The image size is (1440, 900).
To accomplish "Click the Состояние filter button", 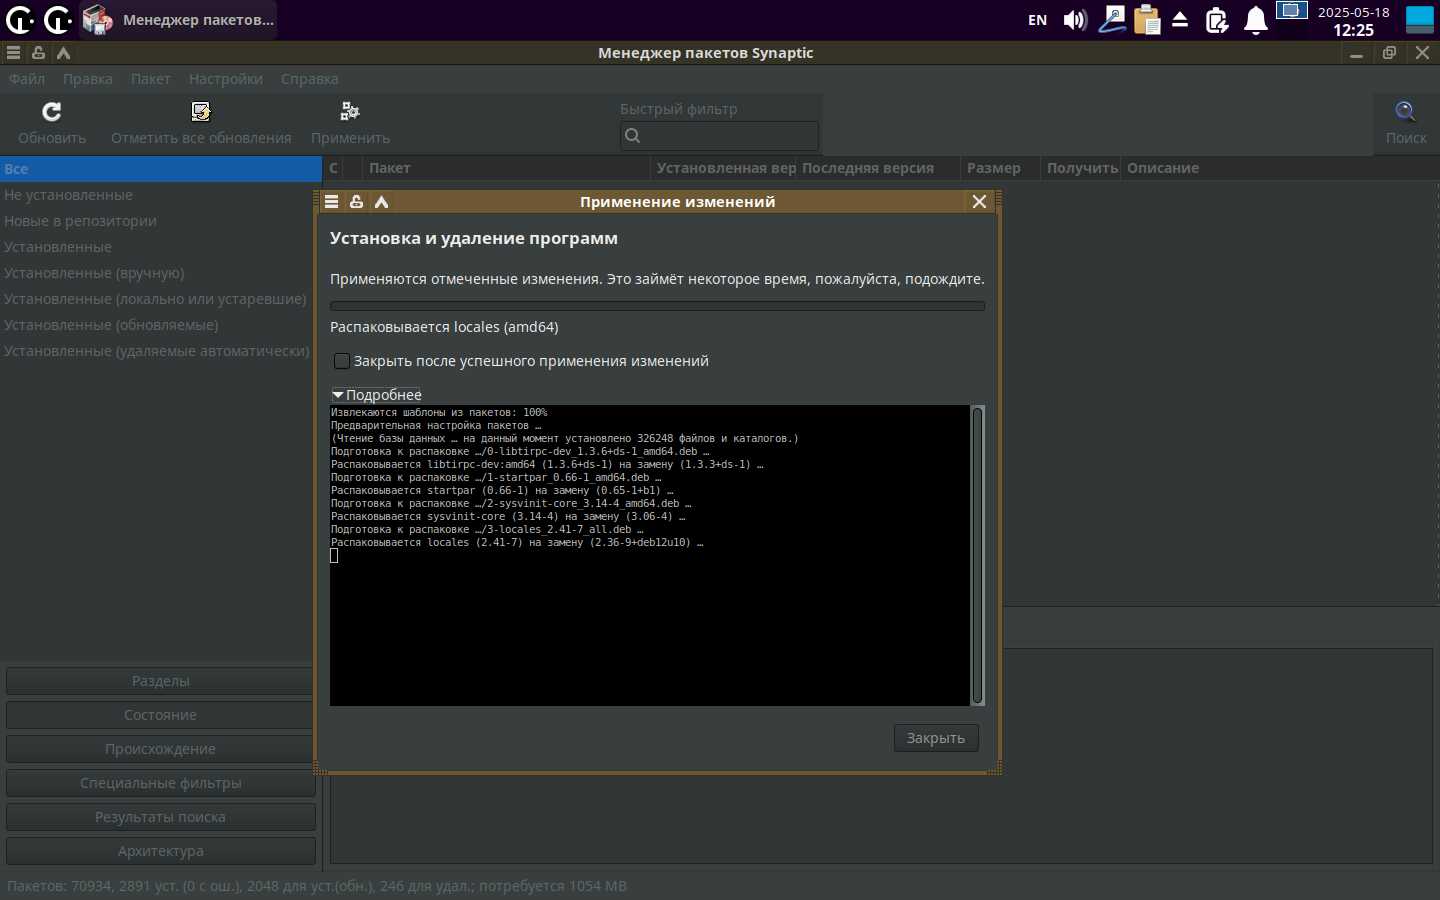I will 160,715.
